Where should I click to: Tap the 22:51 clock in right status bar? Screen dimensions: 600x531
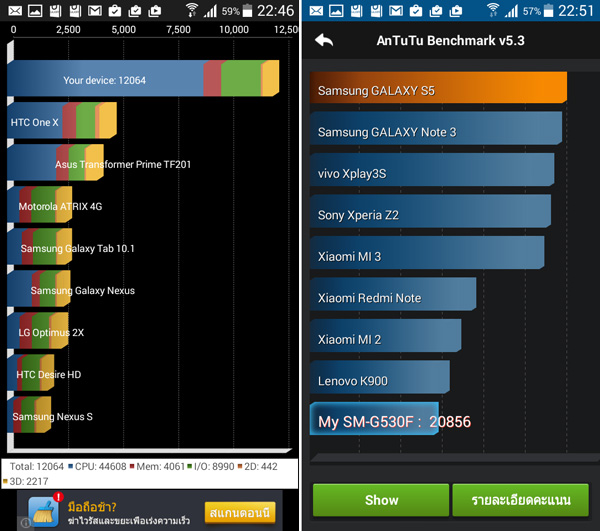pos(576,11)
